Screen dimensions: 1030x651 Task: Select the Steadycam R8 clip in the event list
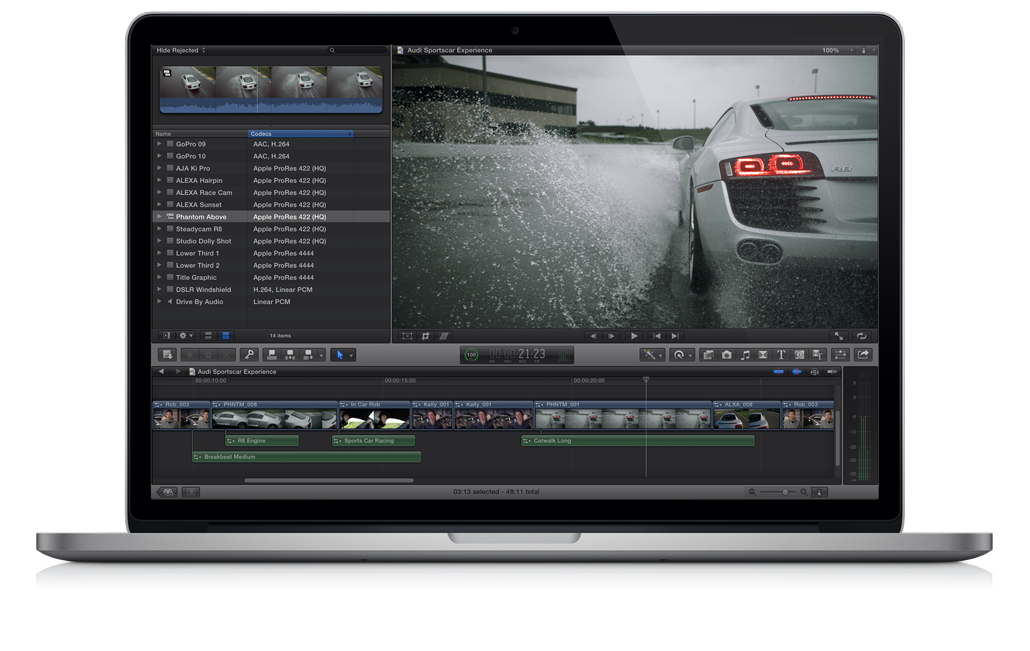tap(200, 228)
